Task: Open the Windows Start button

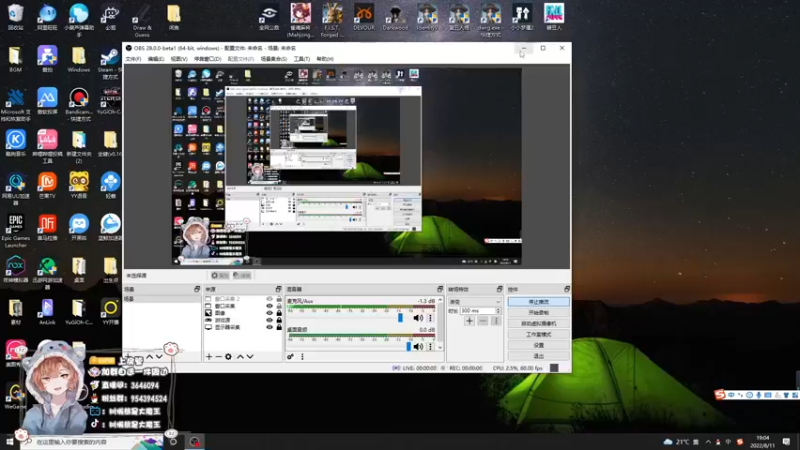Action: point(10,442)
